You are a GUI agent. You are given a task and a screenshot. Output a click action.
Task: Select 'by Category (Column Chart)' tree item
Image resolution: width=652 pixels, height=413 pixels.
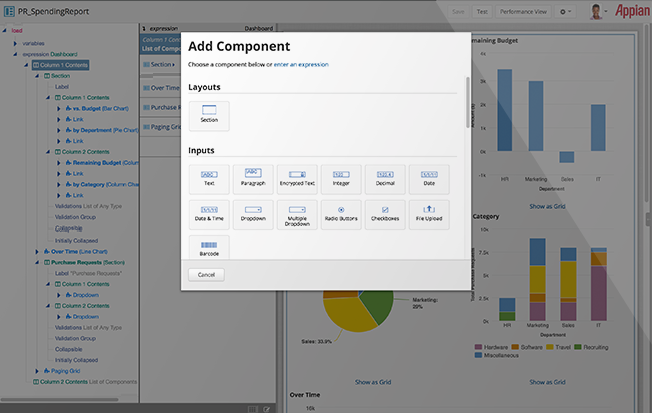click(102, 184)
